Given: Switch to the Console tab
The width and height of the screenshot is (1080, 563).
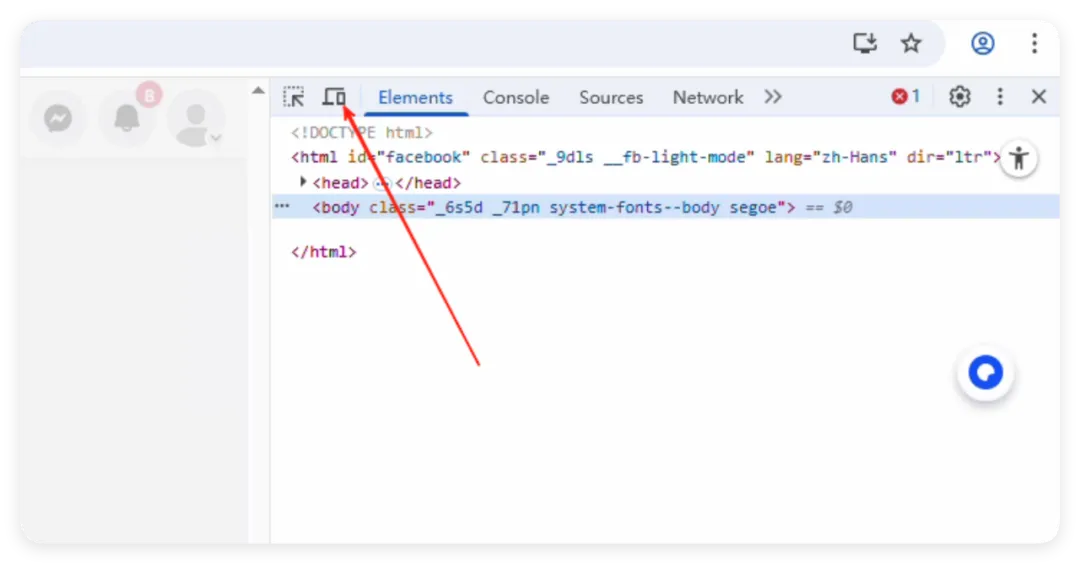Looking at the screenshot, I should 516,97.
